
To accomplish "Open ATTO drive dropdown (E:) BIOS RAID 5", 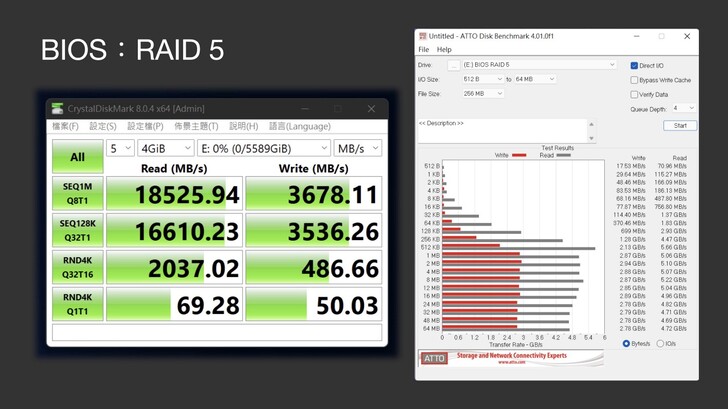I will pos(539,65).
